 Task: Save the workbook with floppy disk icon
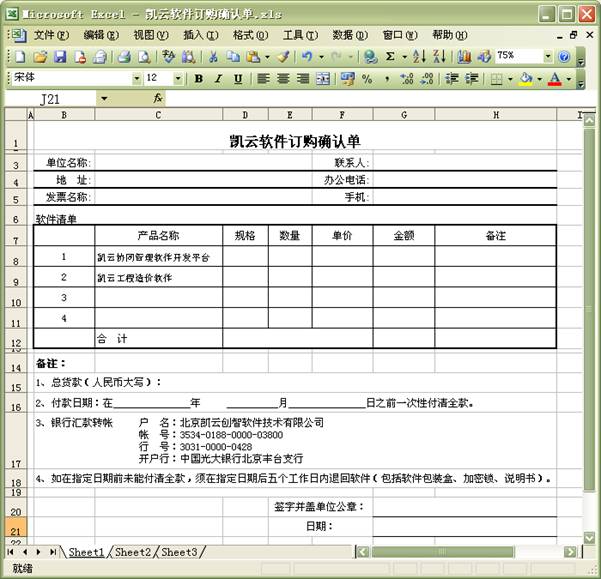[60, 57]
